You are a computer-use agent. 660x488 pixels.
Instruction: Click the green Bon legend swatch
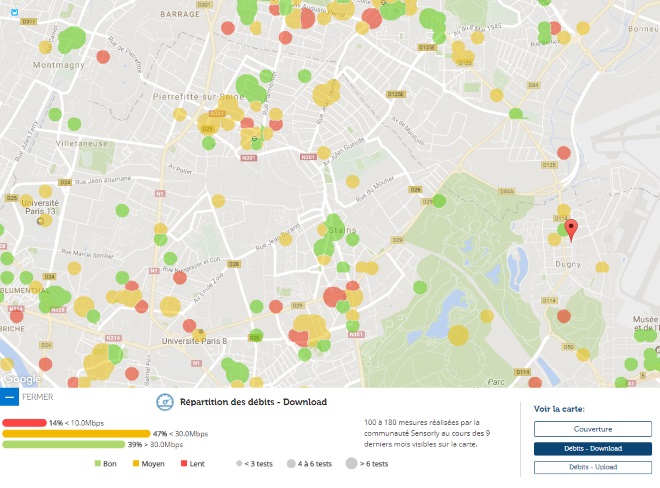(x=98, y=463)
